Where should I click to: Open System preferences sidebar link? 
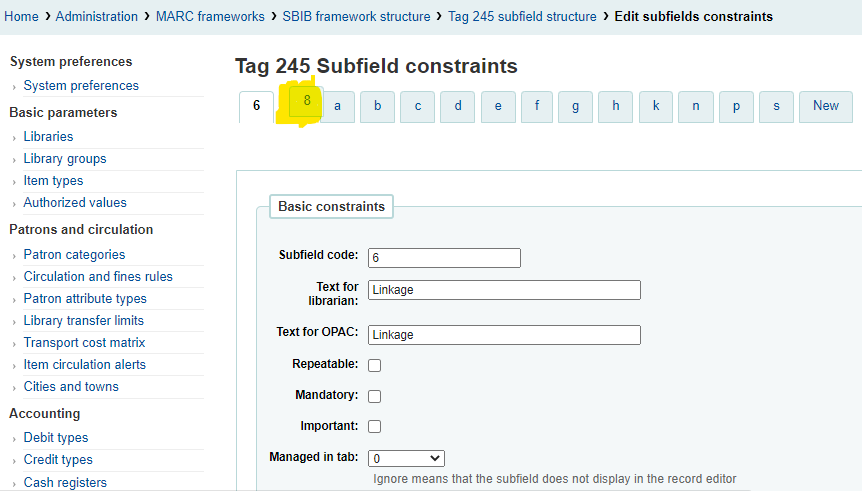(81, 86)
